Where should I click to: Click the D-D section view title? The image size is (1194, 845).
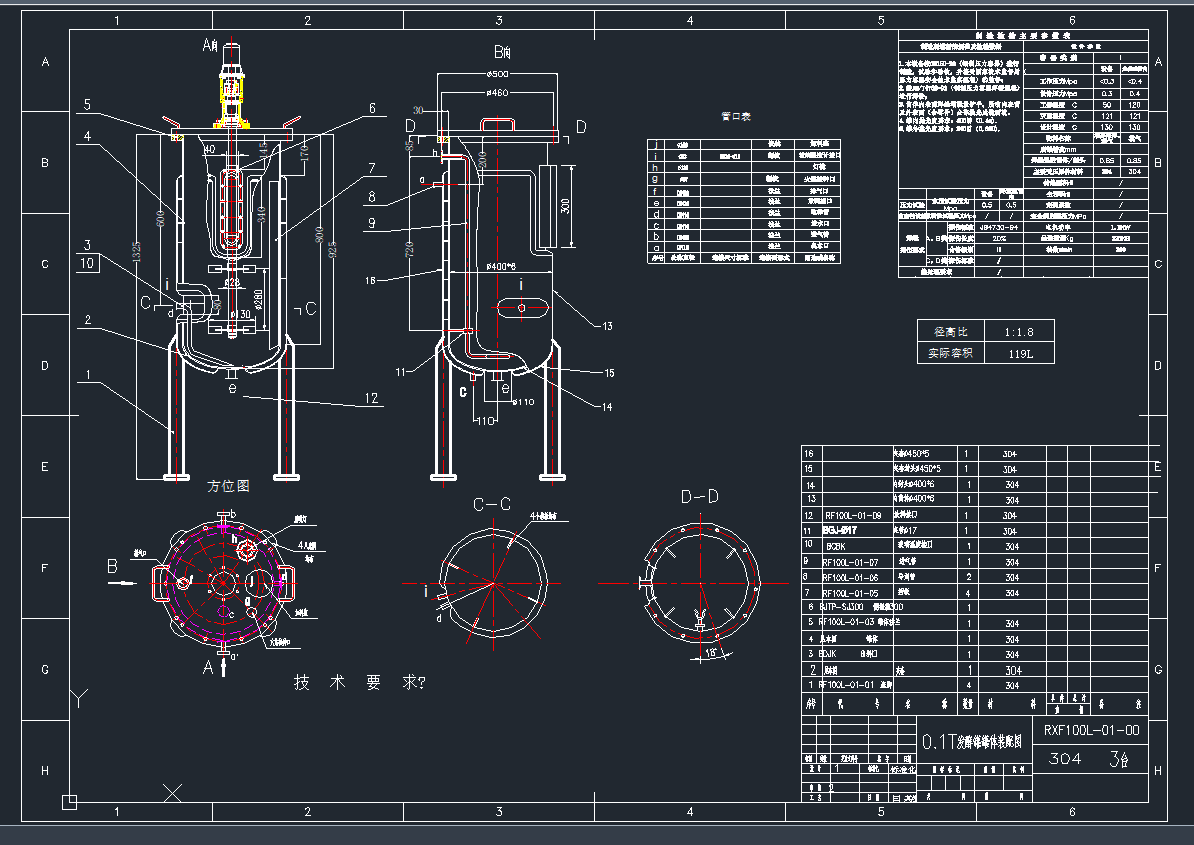[x=699, y=497]
